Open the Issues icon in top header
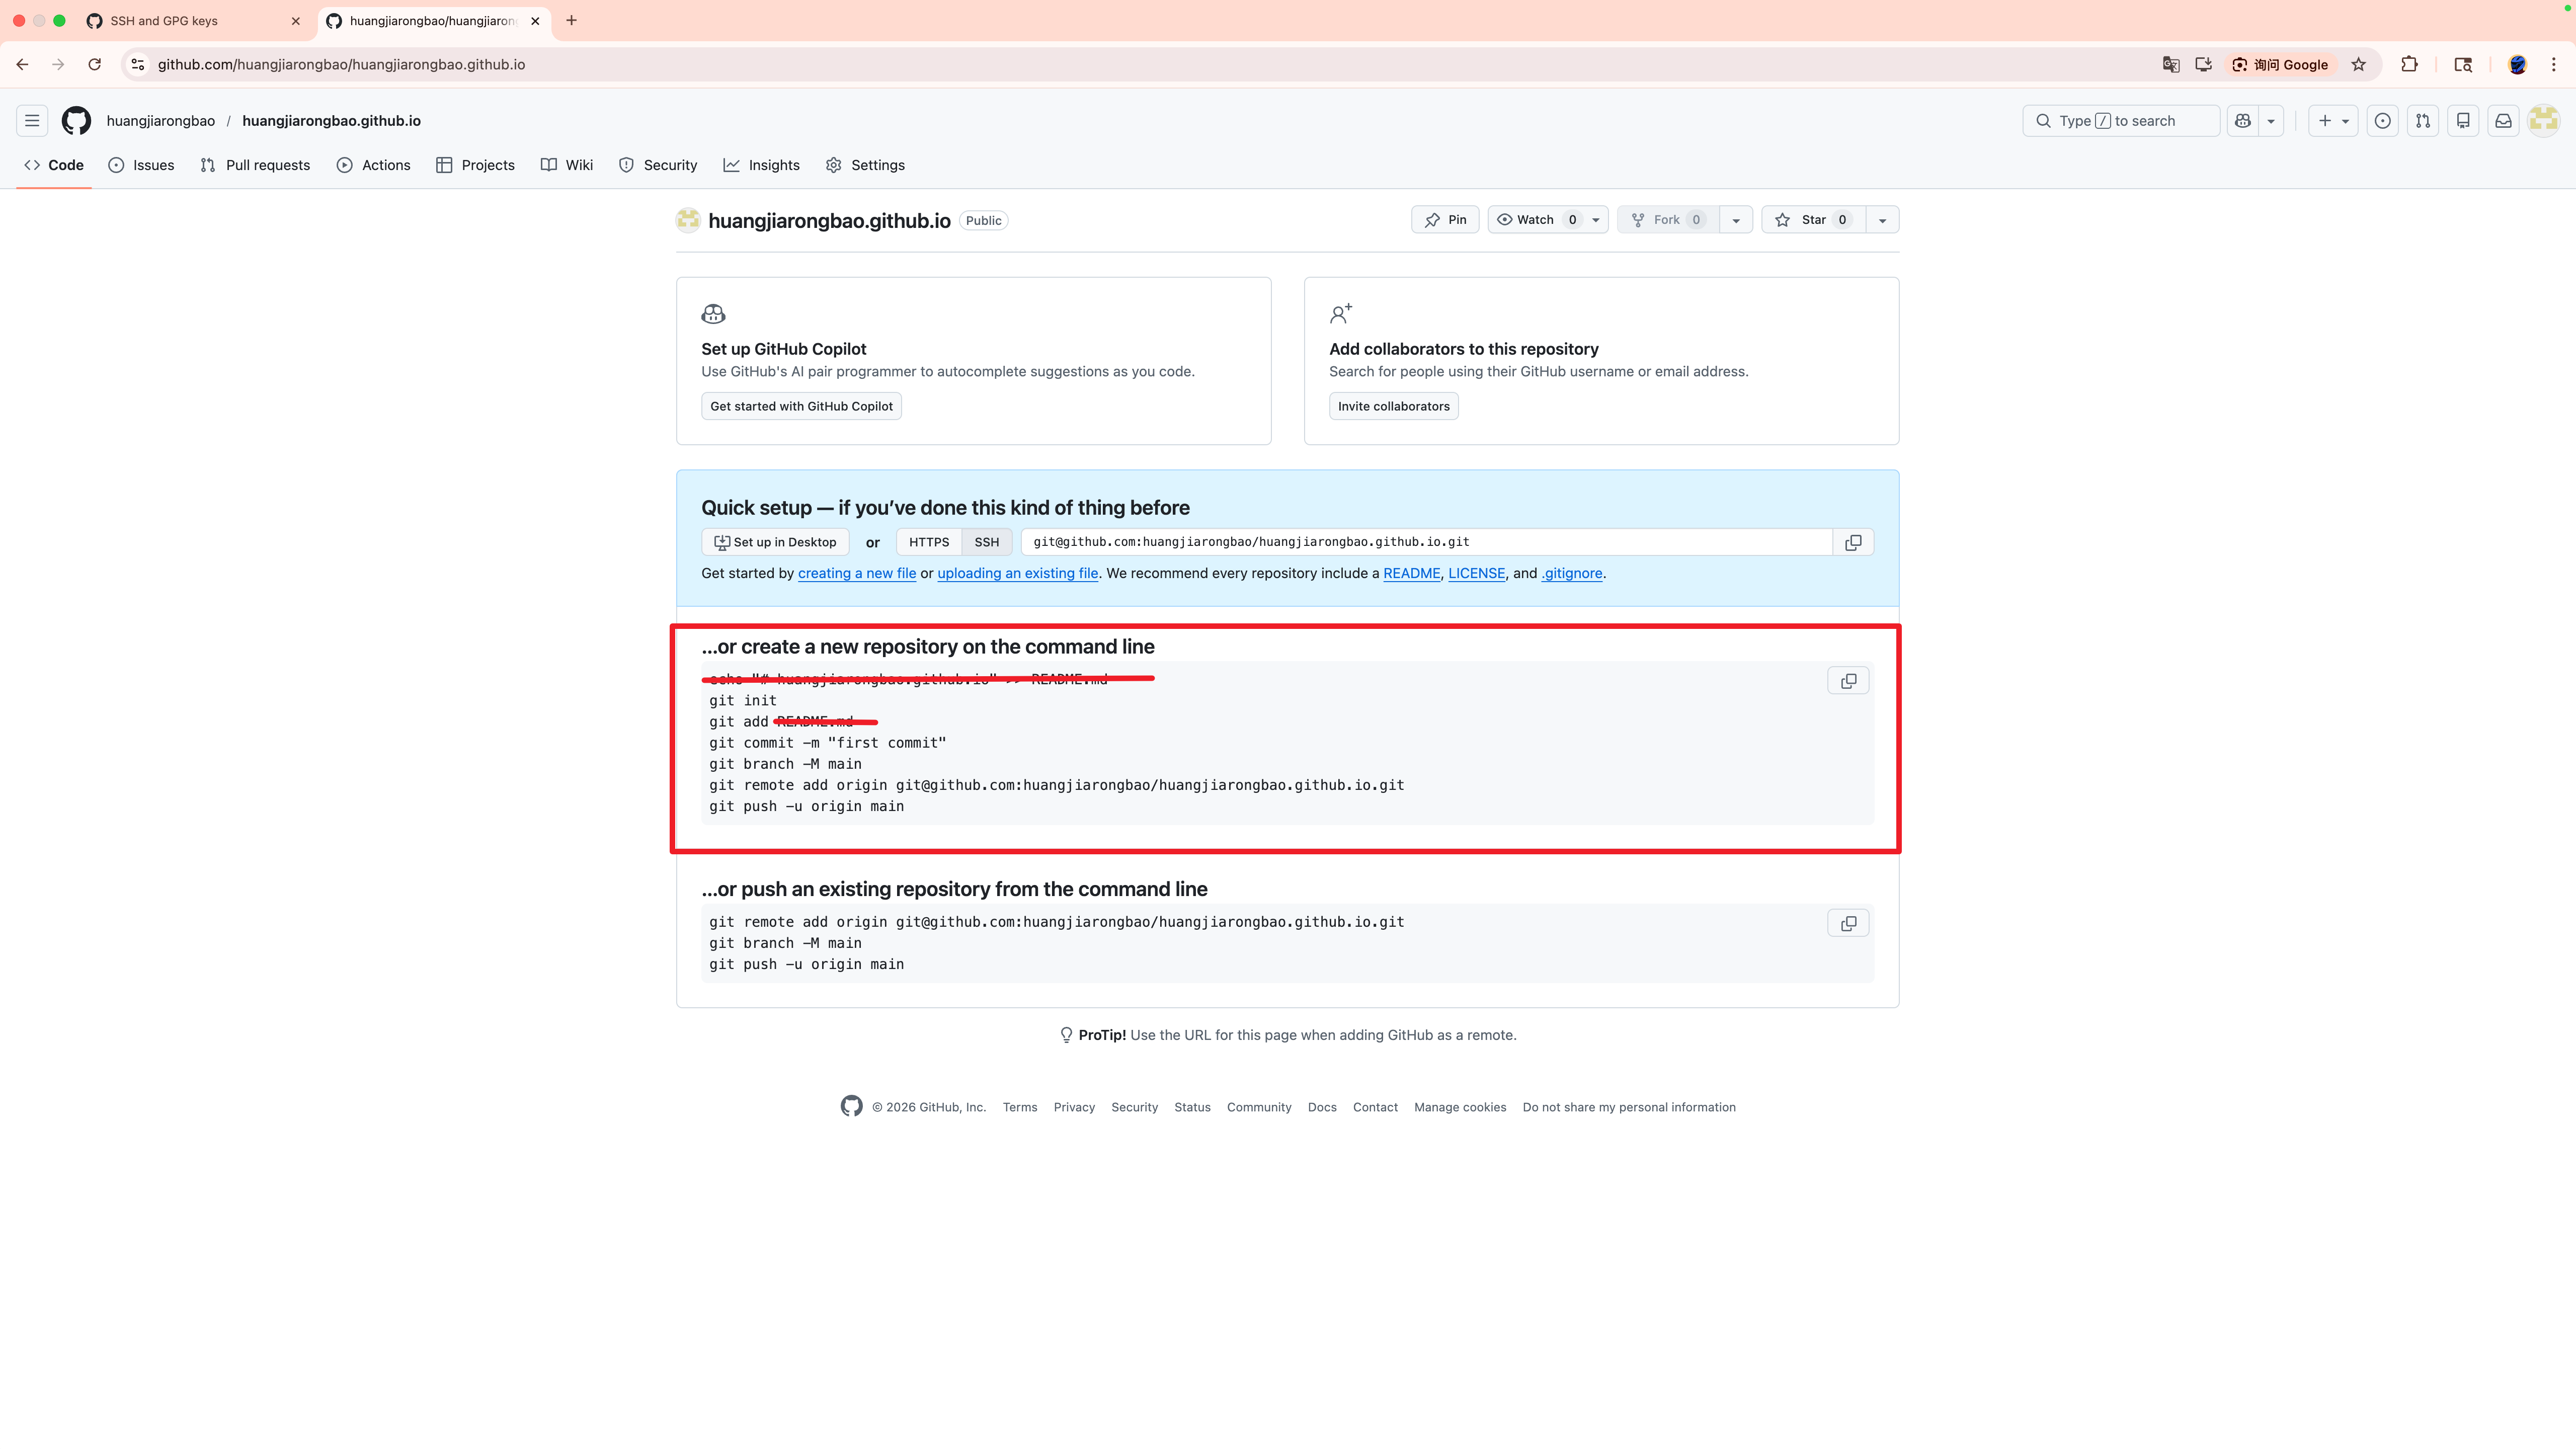The width and height of the screenshot is (2576, 1449). (x=2383, y=121)
